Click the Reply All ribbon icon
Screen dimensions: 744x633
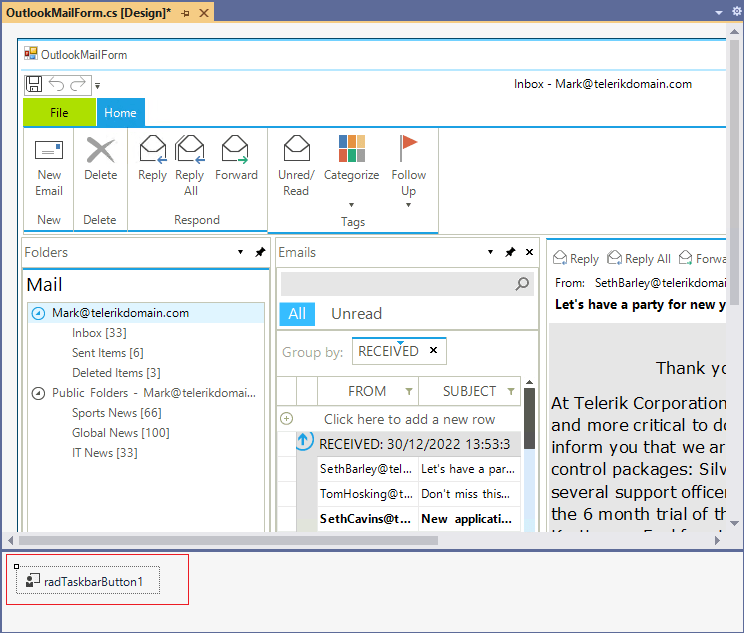[190, 149]
